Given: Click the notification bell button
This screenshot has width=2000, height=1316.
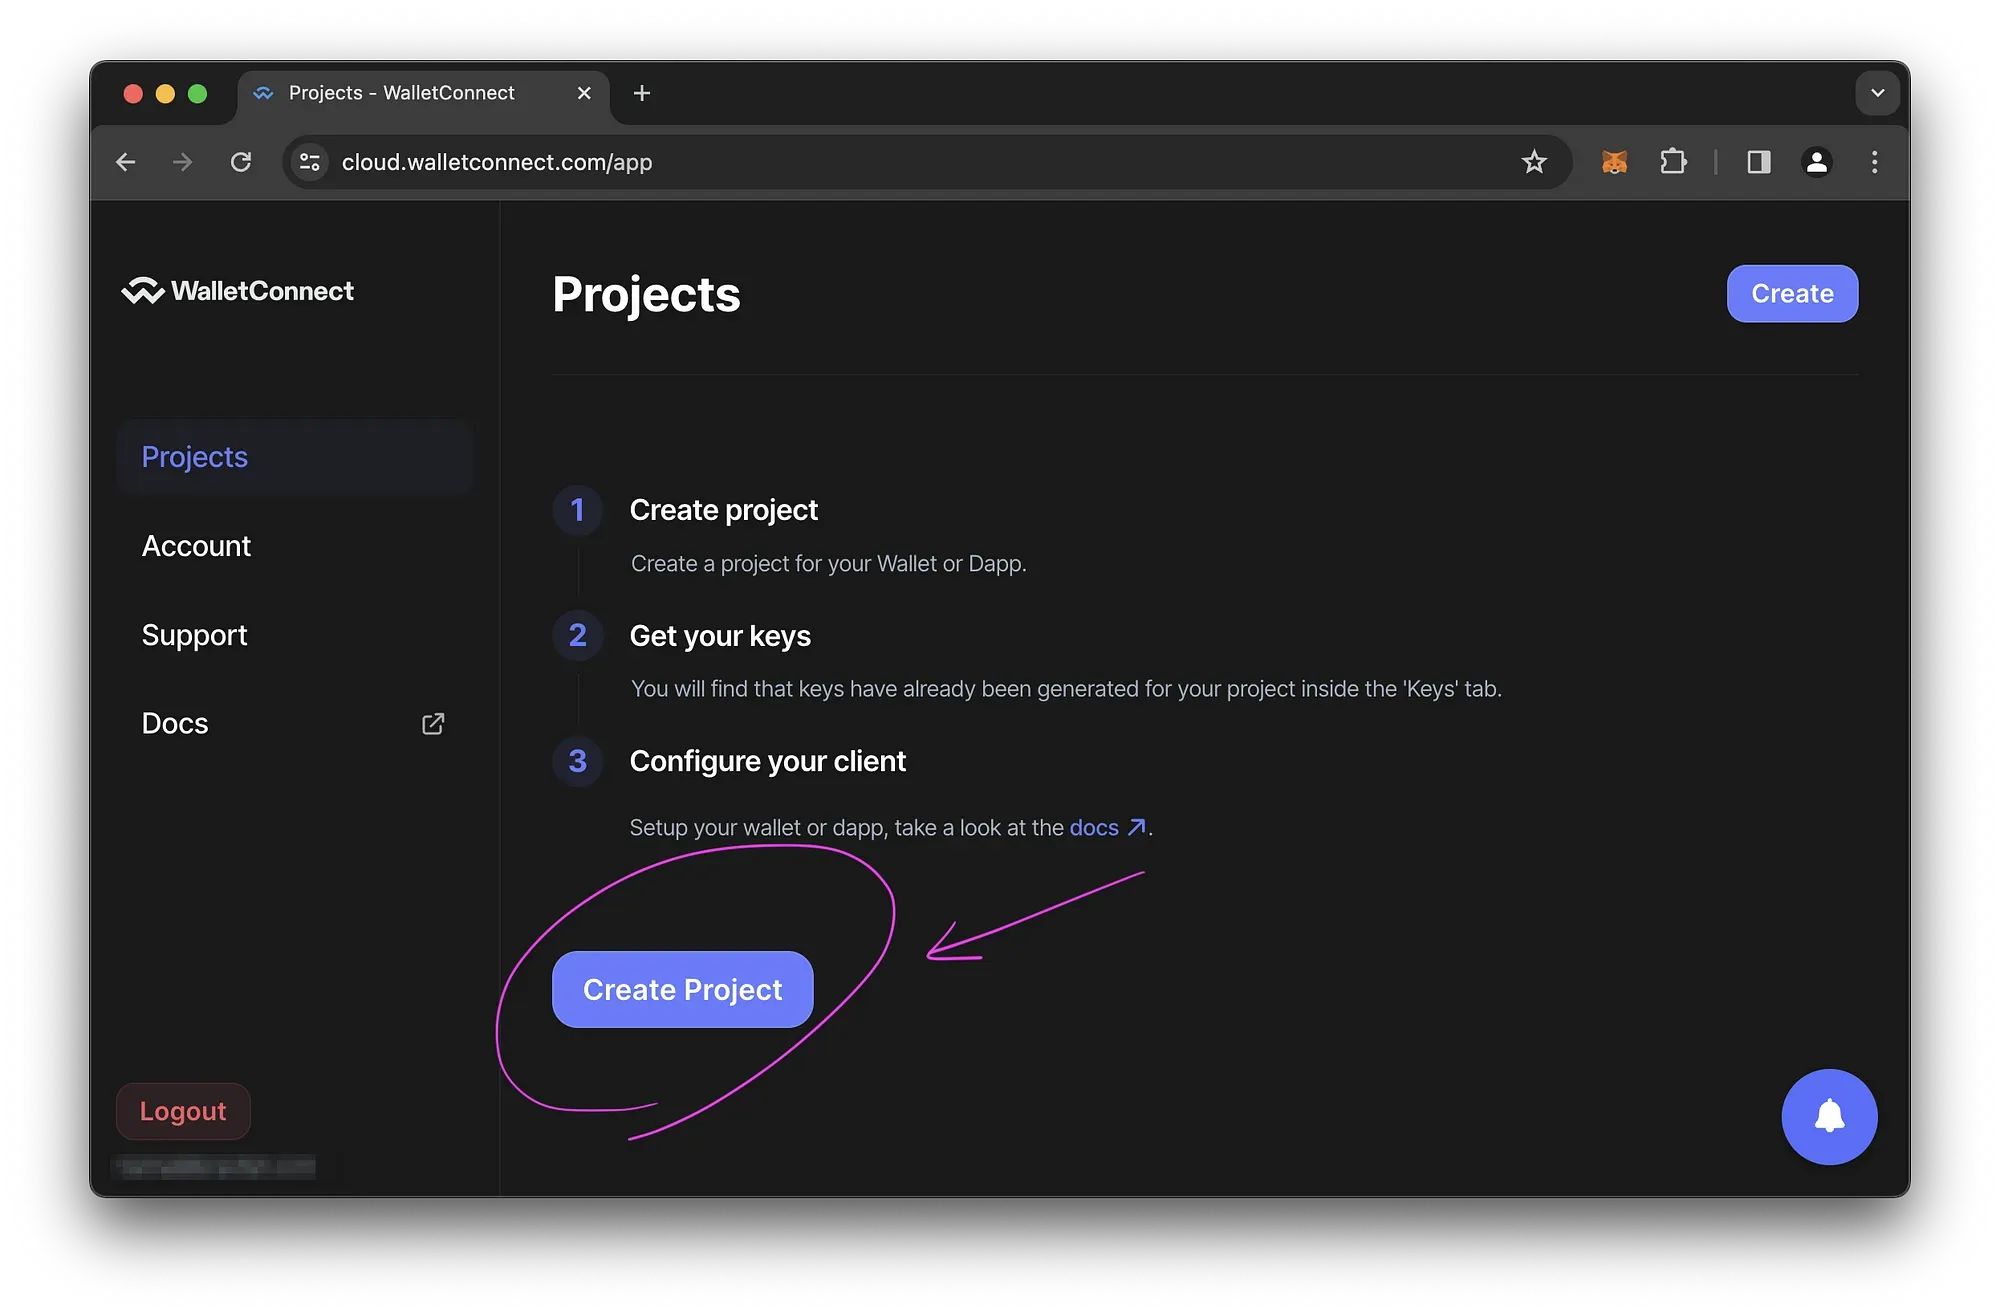Looking at the screenshot, I should (x=1829, y=1116).
